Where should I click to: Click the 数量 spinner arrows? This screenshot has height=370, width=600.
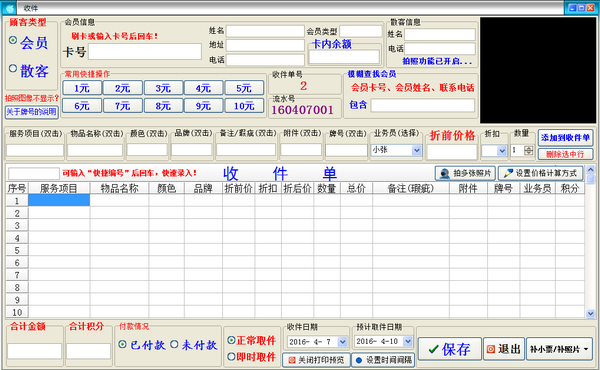click(528, 150)
